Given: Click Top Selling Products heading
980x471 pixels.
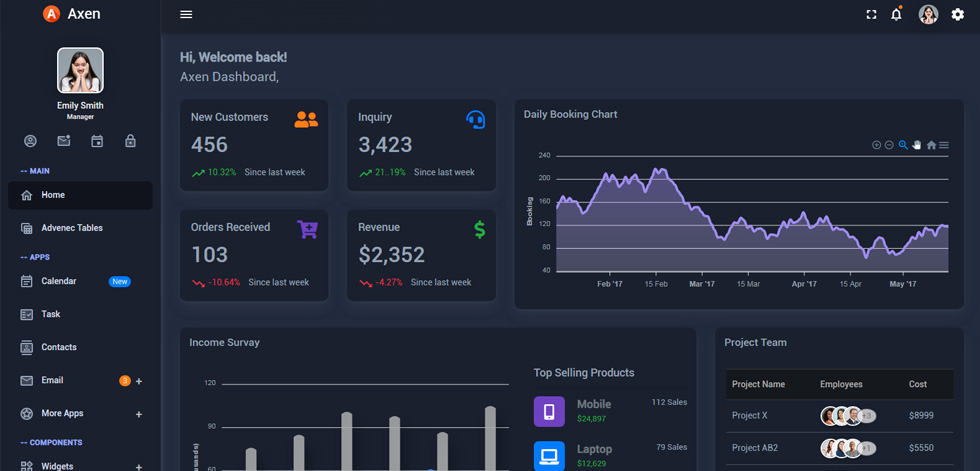Looking at the screenshot, I should click(584, 373).
